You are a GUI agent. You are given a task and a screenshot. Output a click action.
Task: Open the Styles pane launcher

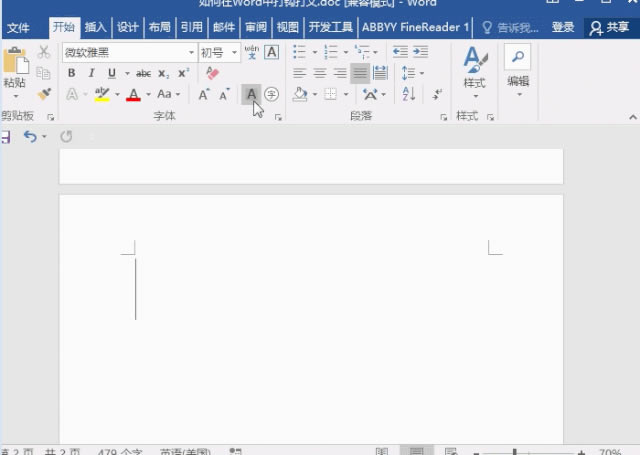pos(490,118)
